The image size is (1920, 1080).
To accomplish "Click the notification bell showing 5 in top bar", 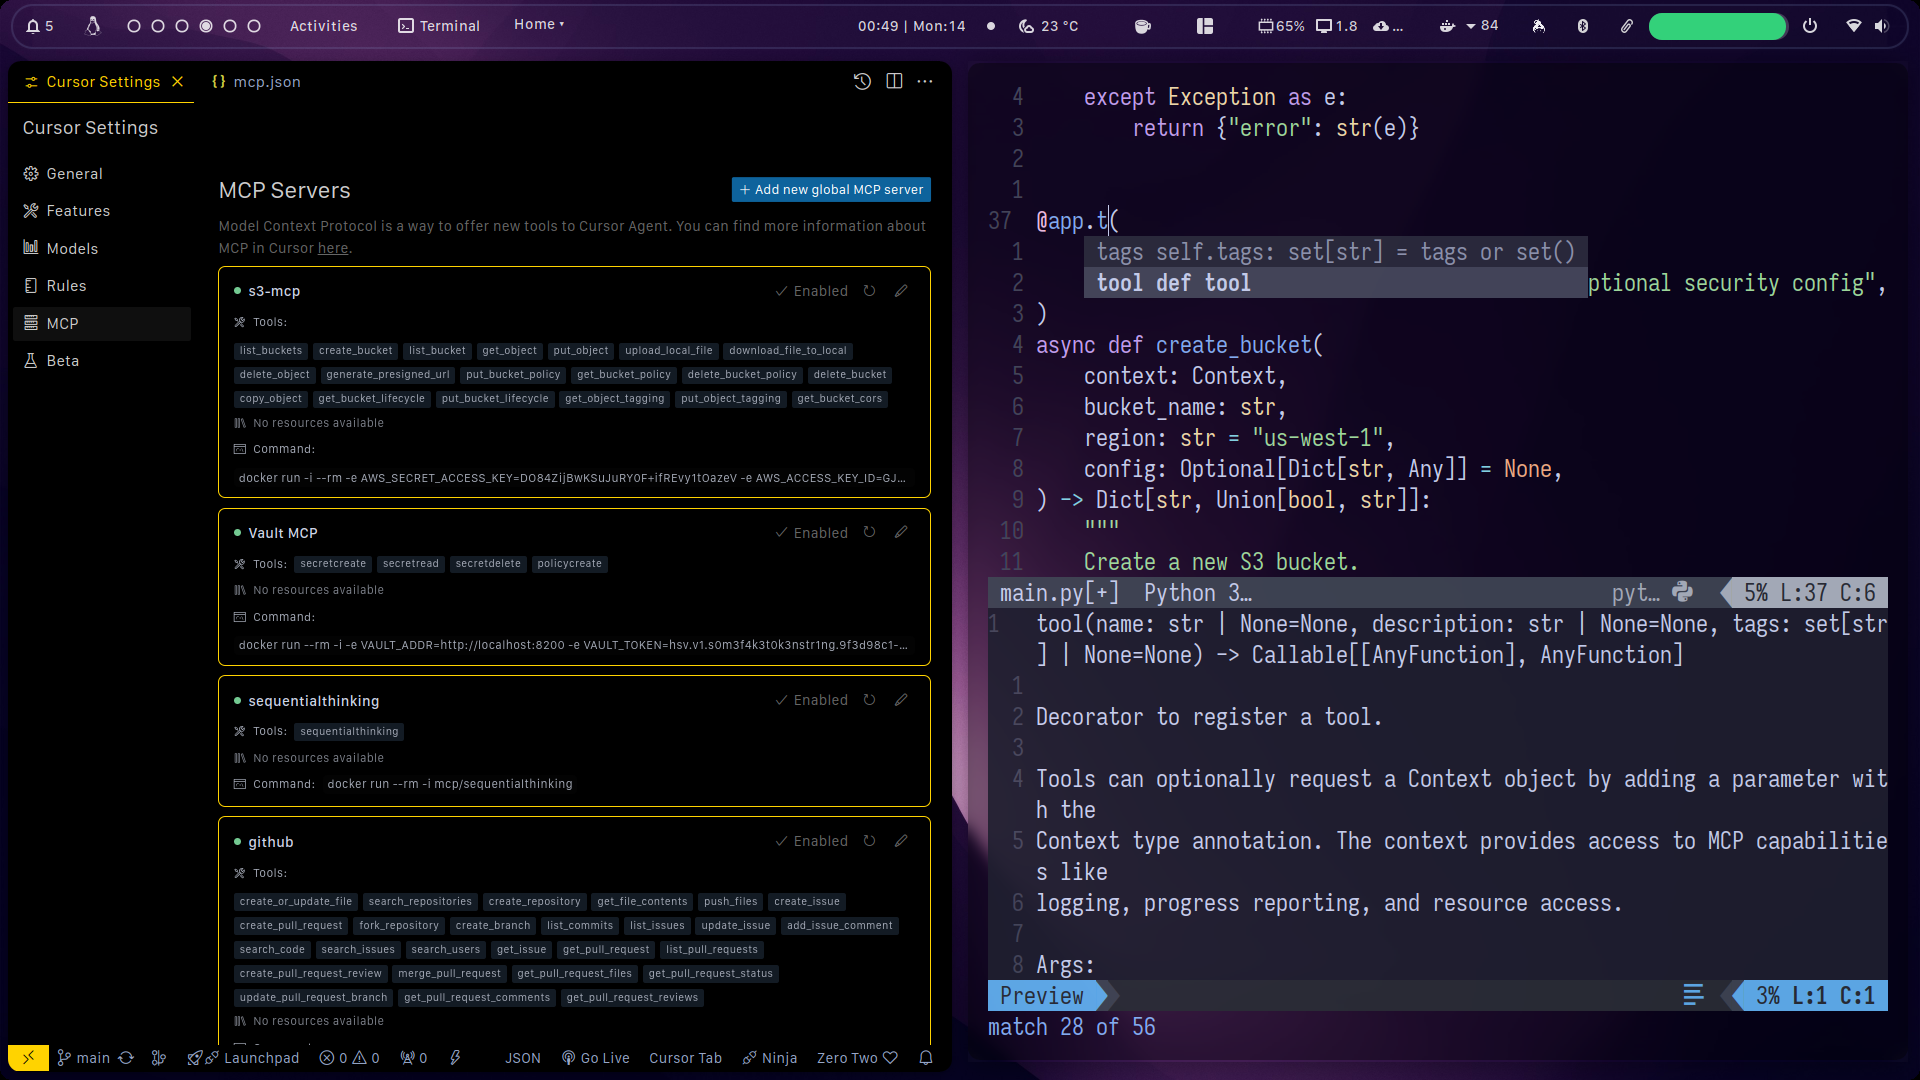I will (x=40, y=26).
